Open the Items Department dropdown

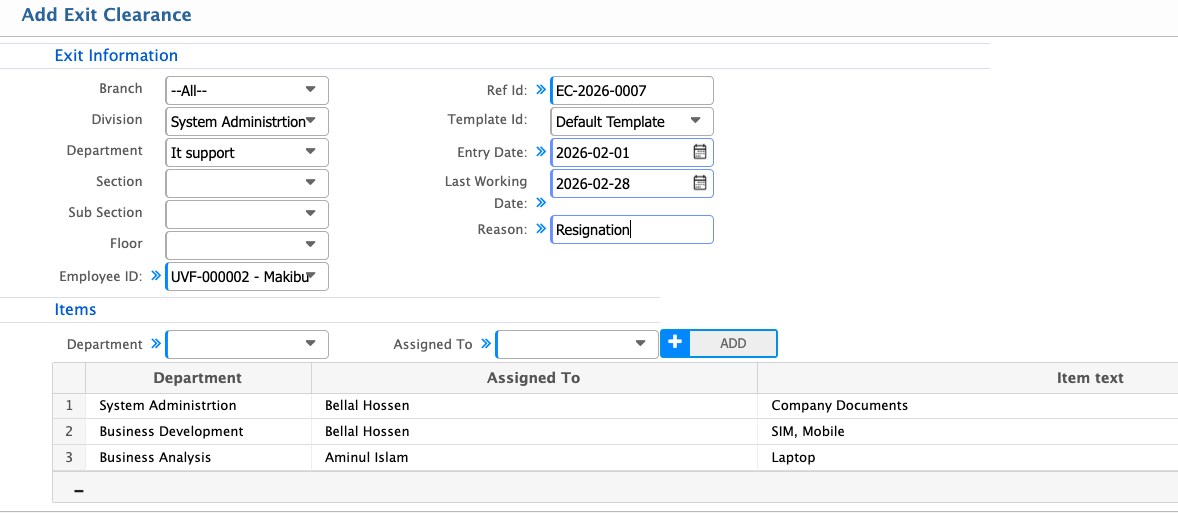pyautogui.click(x=311, y=344)
